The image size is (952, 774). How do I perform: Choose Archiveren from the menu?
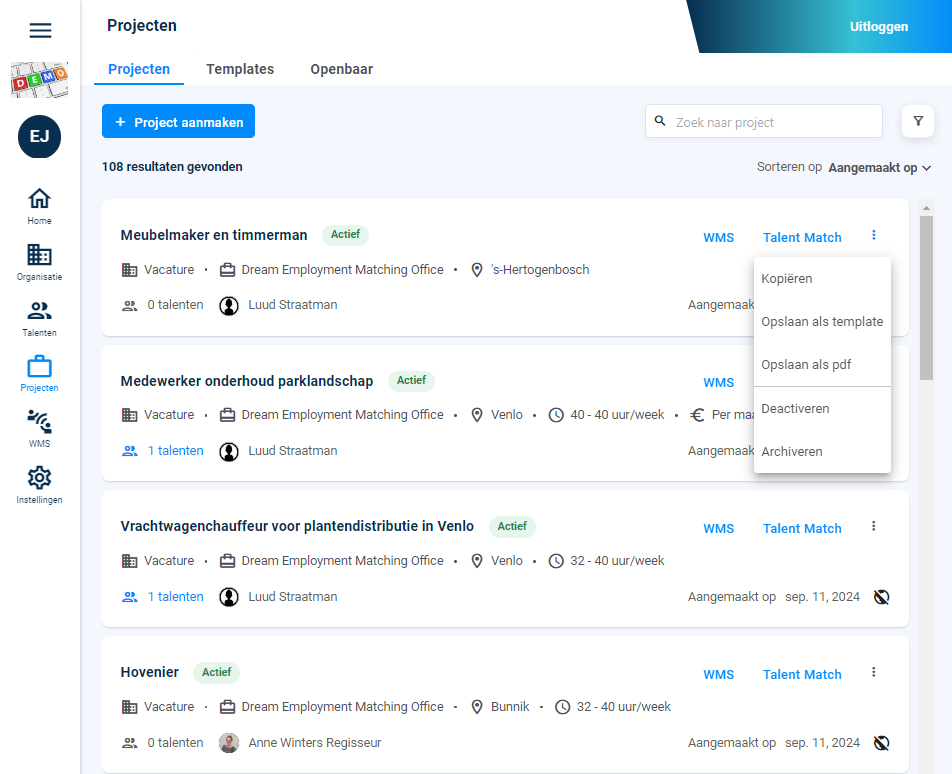pos(822,452)
